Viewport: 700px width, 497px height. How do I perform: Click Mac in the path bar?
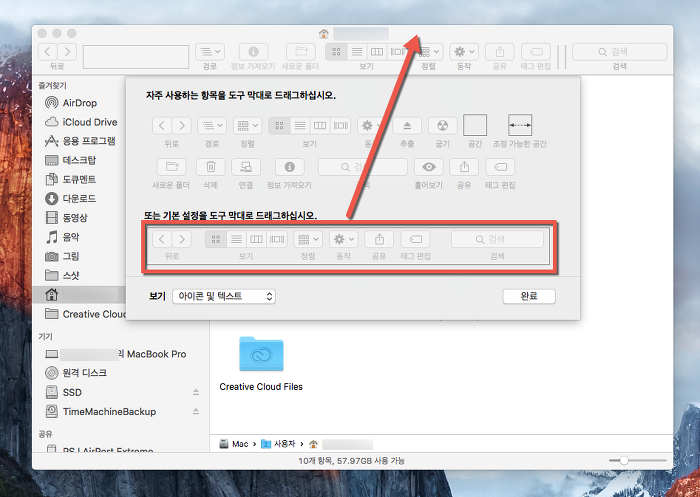click(234, 444)
